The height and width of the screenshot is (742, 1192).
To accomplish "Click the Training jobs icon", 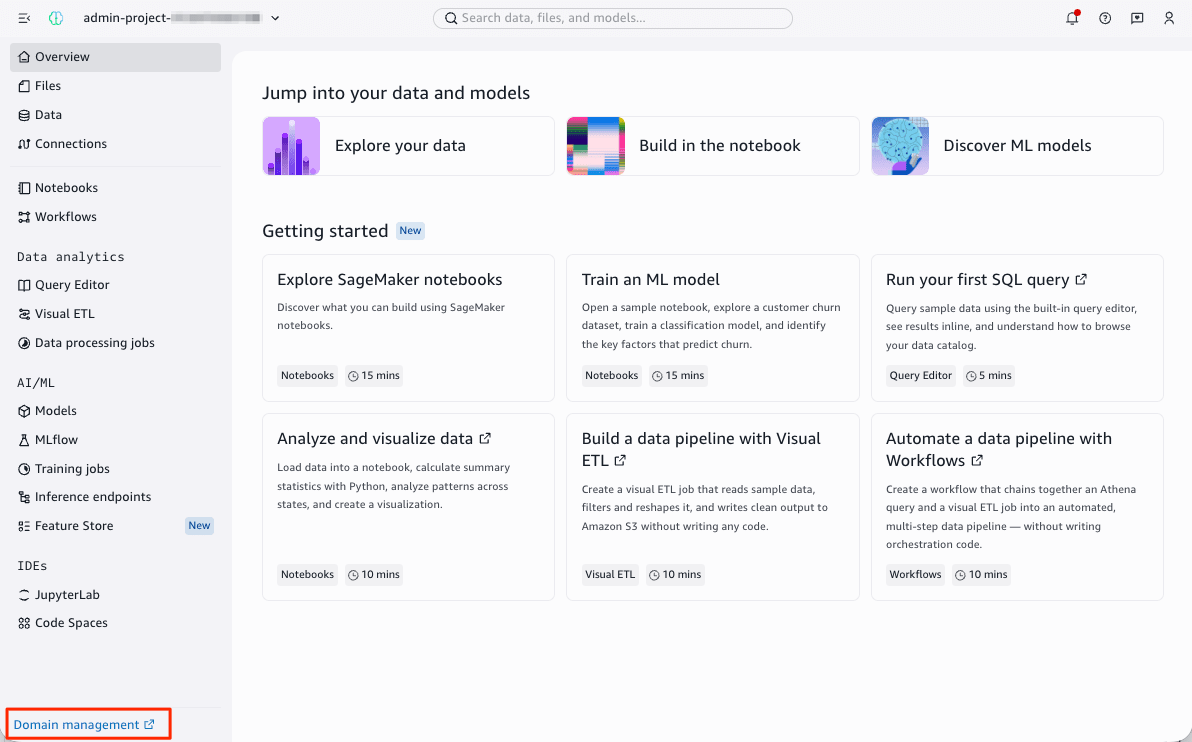I will [24, 469].
